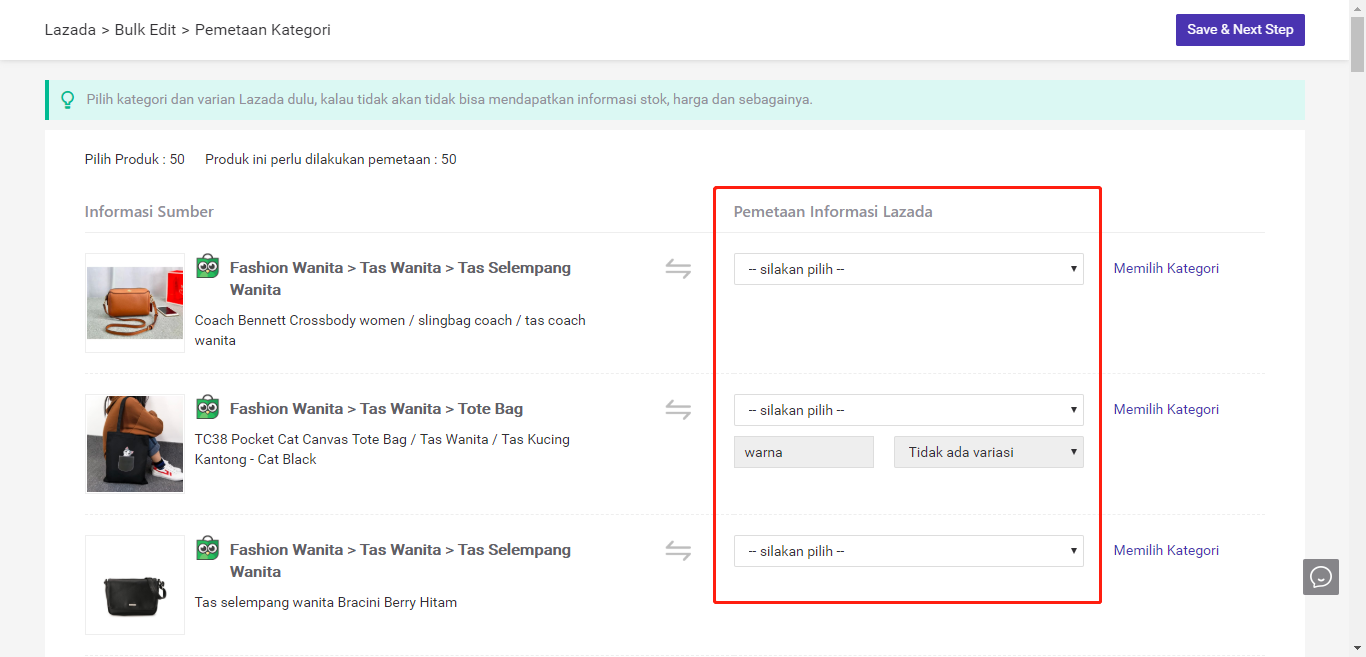Click the Save & Next Step button
The image size is (1366, 657).
click(1240, 29)
